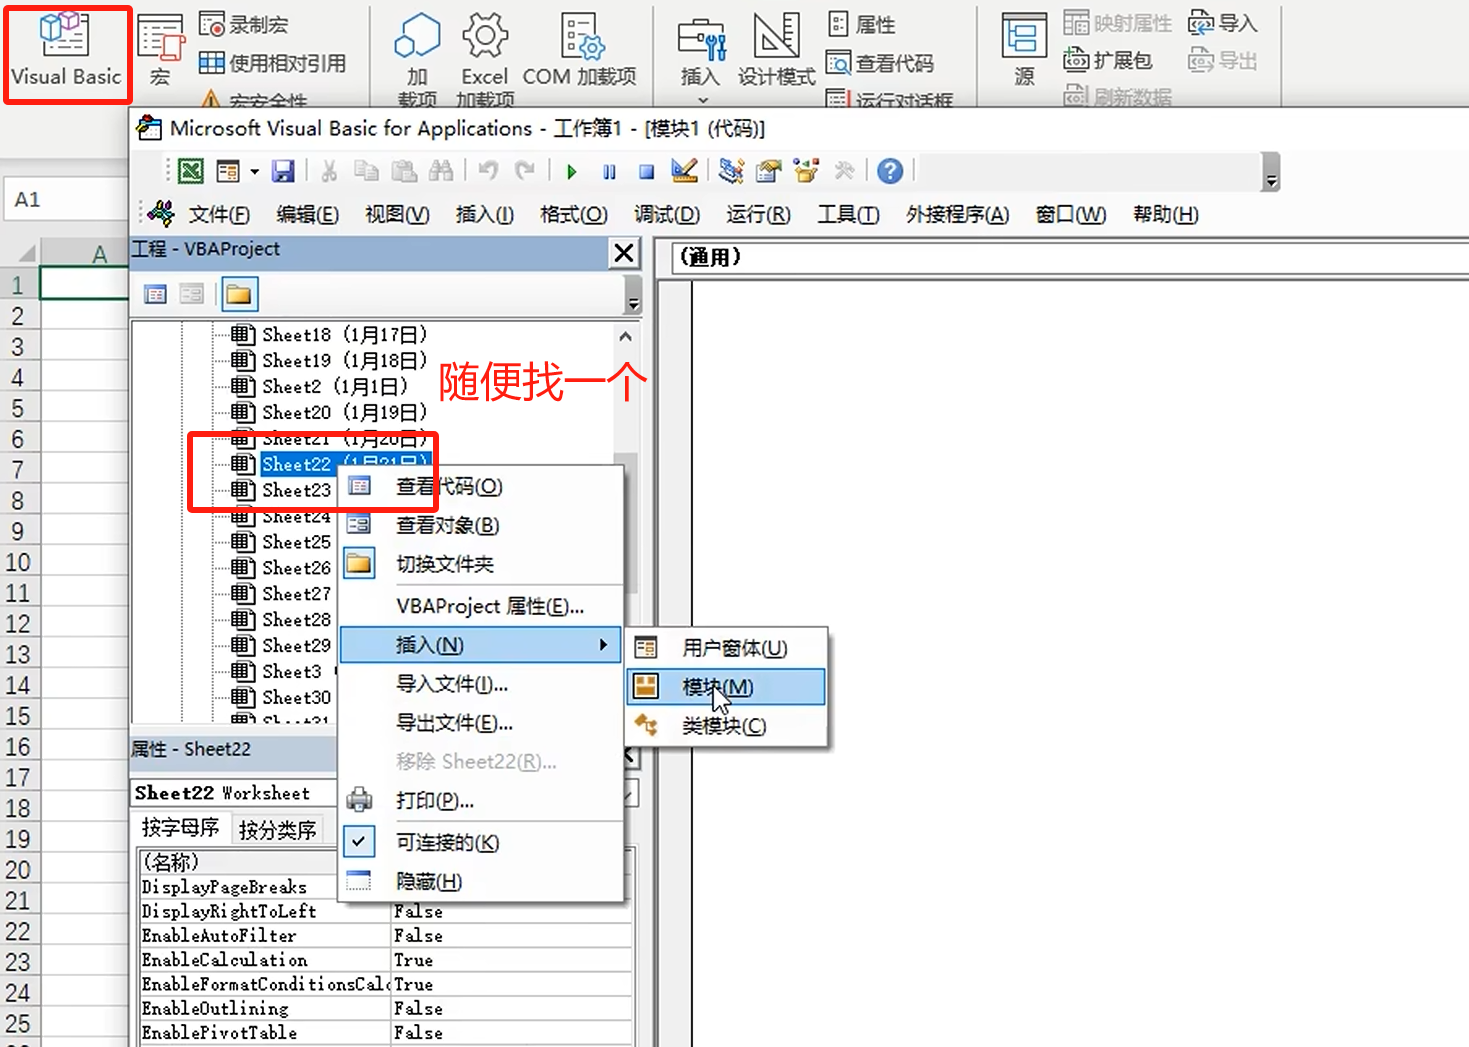Click View Code (查看代码) in ribbon

pyautogui.click(x=880, y=63)
